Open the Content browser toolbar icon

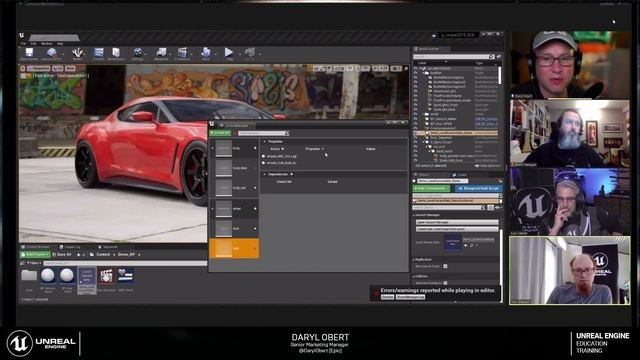tap(98, 53)
